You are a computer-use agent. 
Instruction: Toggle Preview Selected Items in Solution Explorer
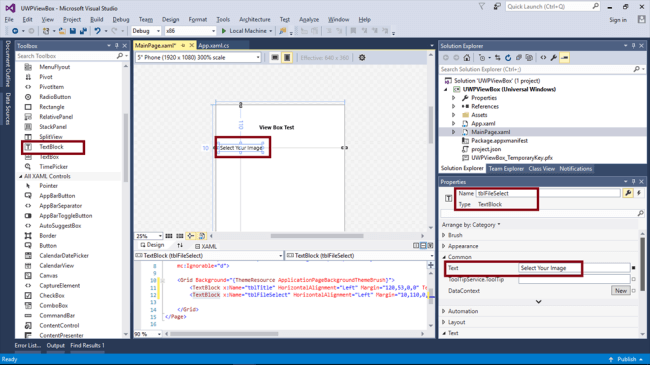coord(565,58)
